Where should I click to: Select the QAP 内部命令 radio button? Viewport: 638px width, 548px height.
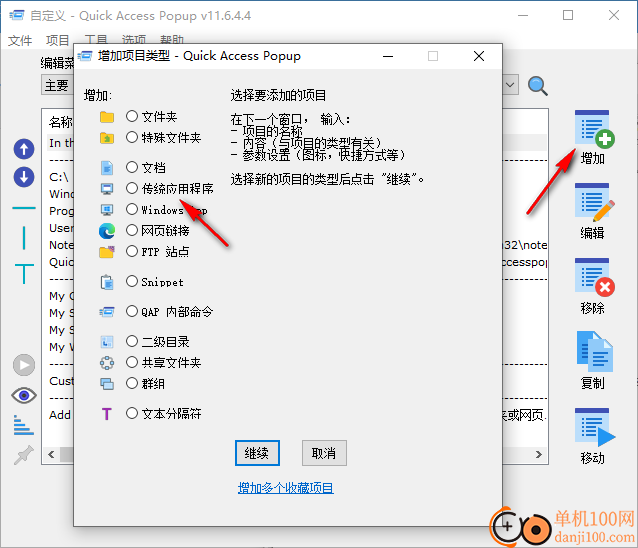tap(131, 312)
